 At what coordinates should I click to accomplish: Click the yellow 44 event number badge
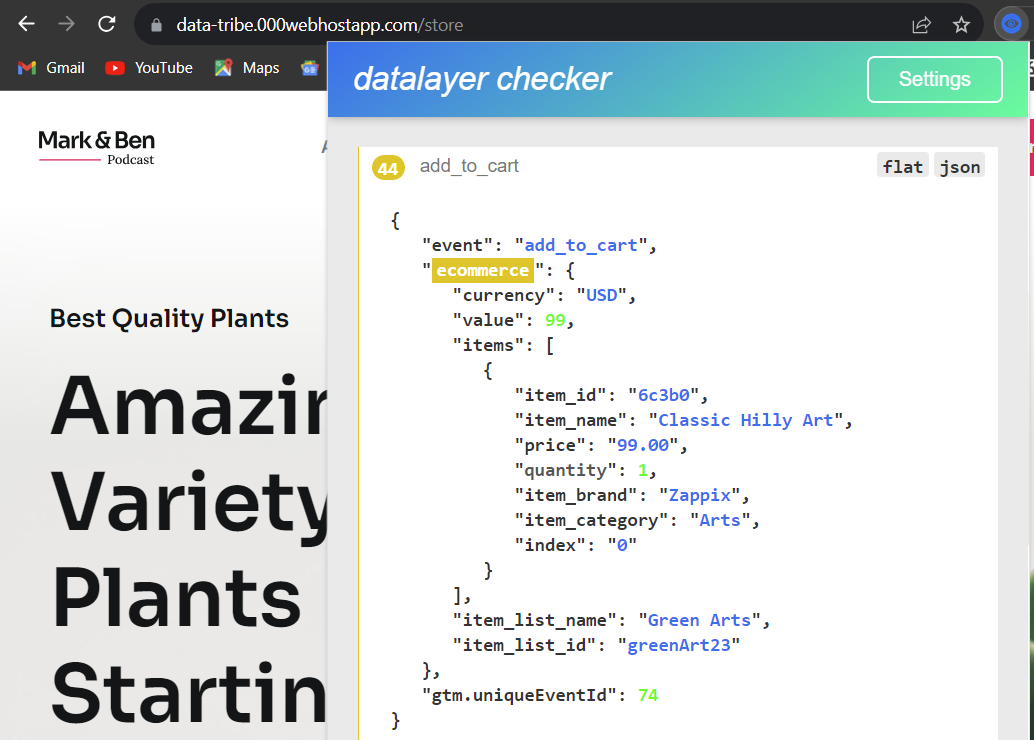click(388, 168)
